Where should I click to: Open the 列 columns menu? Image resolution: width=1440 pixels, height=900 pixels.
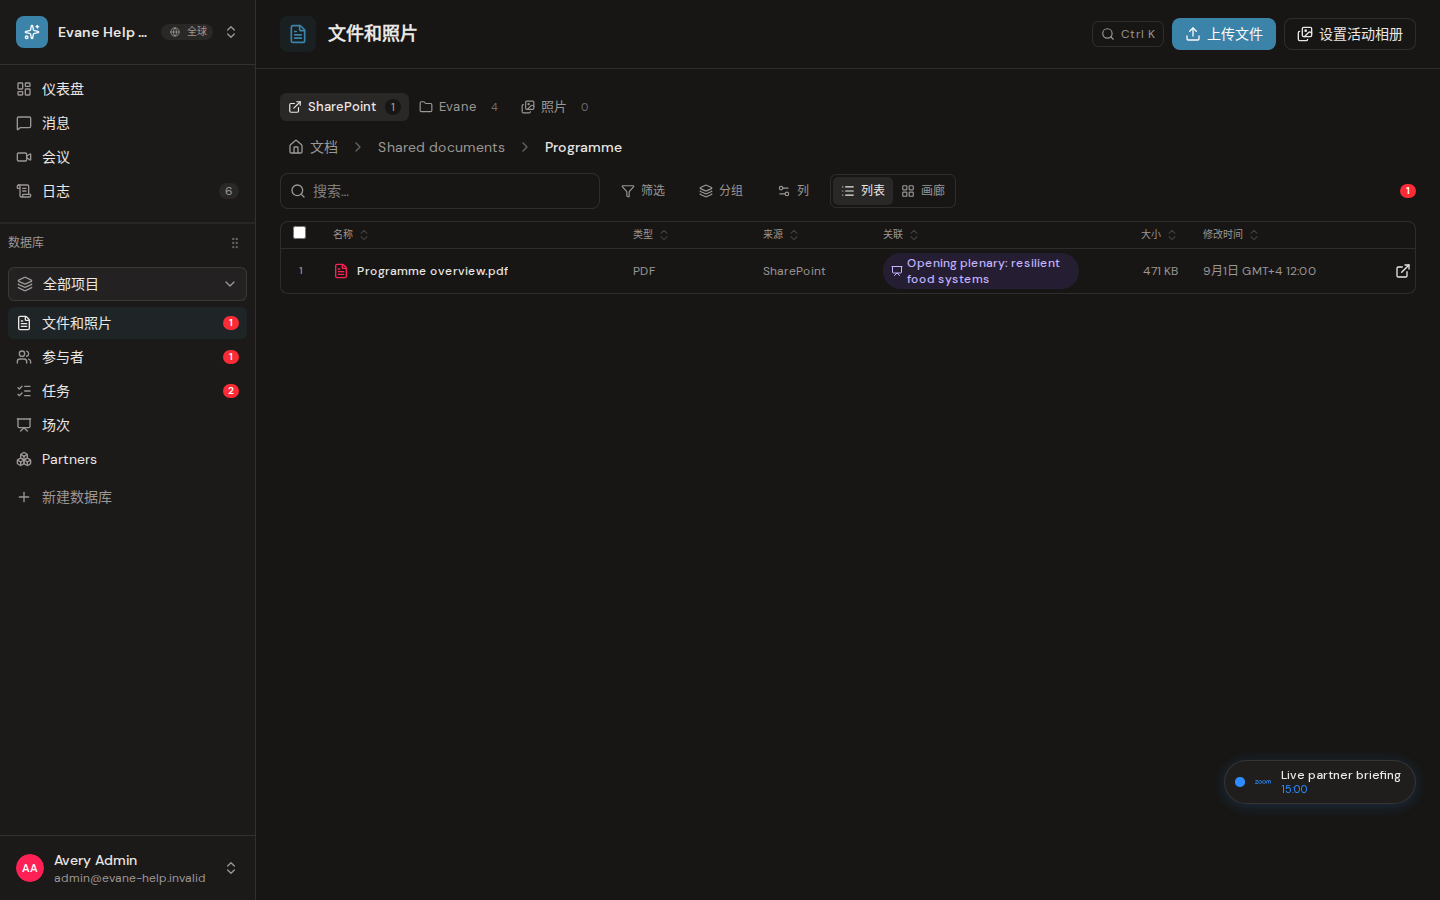coord(794,191)
